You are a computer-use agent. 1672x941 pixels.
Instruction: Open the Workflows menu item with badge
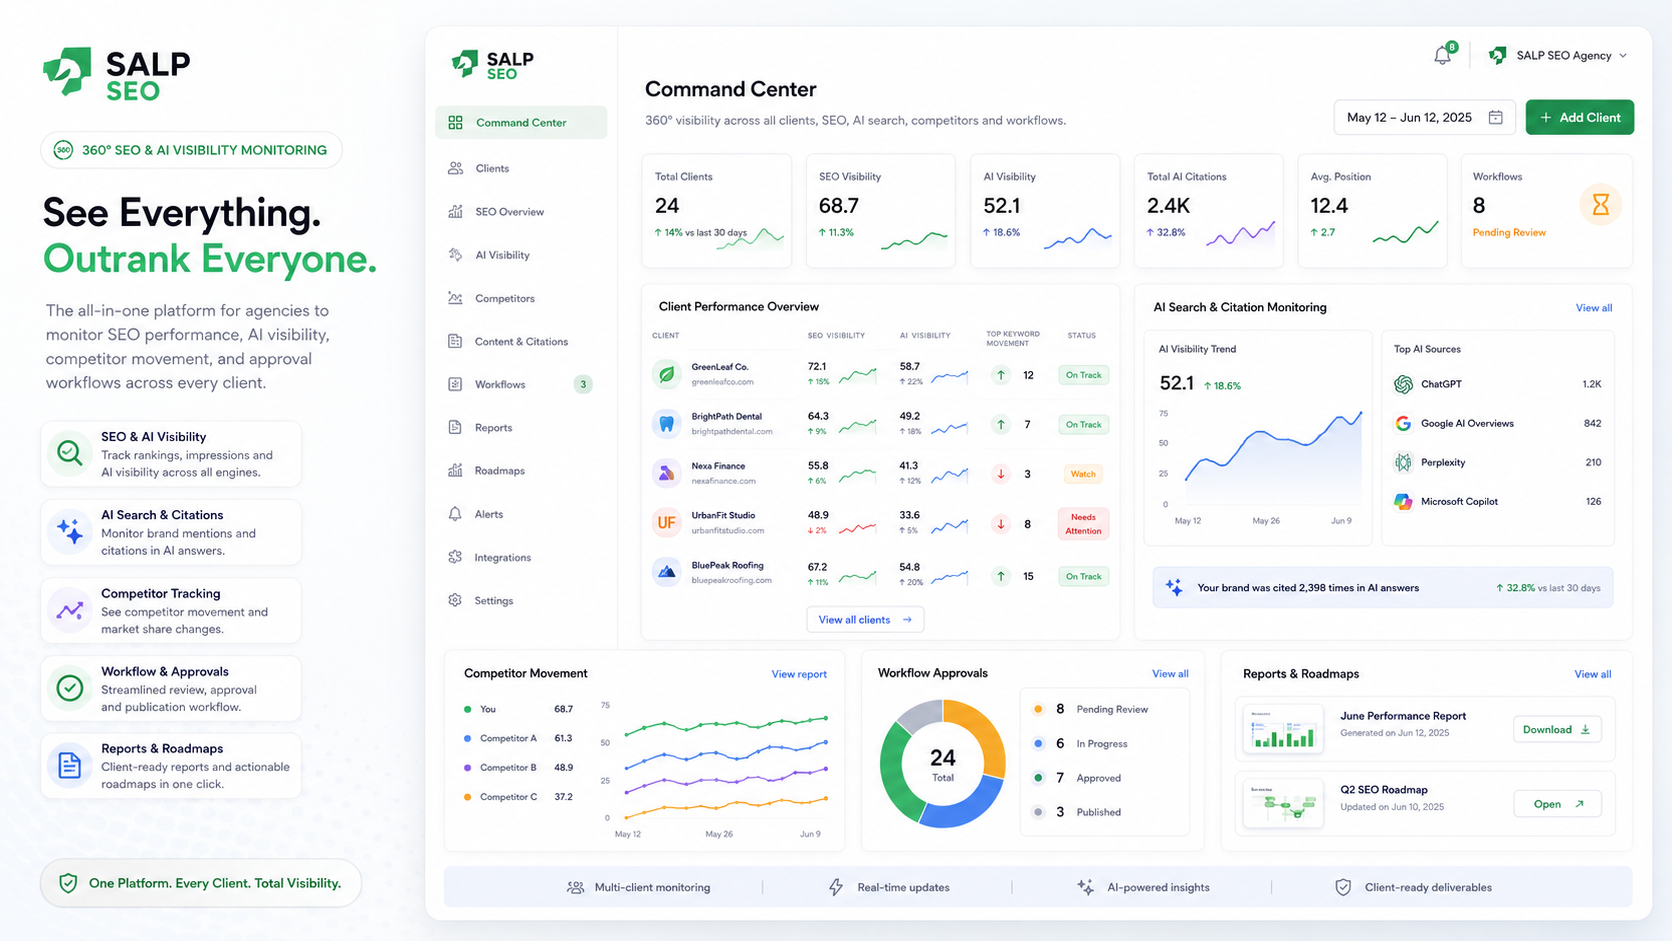click(521, 384)
